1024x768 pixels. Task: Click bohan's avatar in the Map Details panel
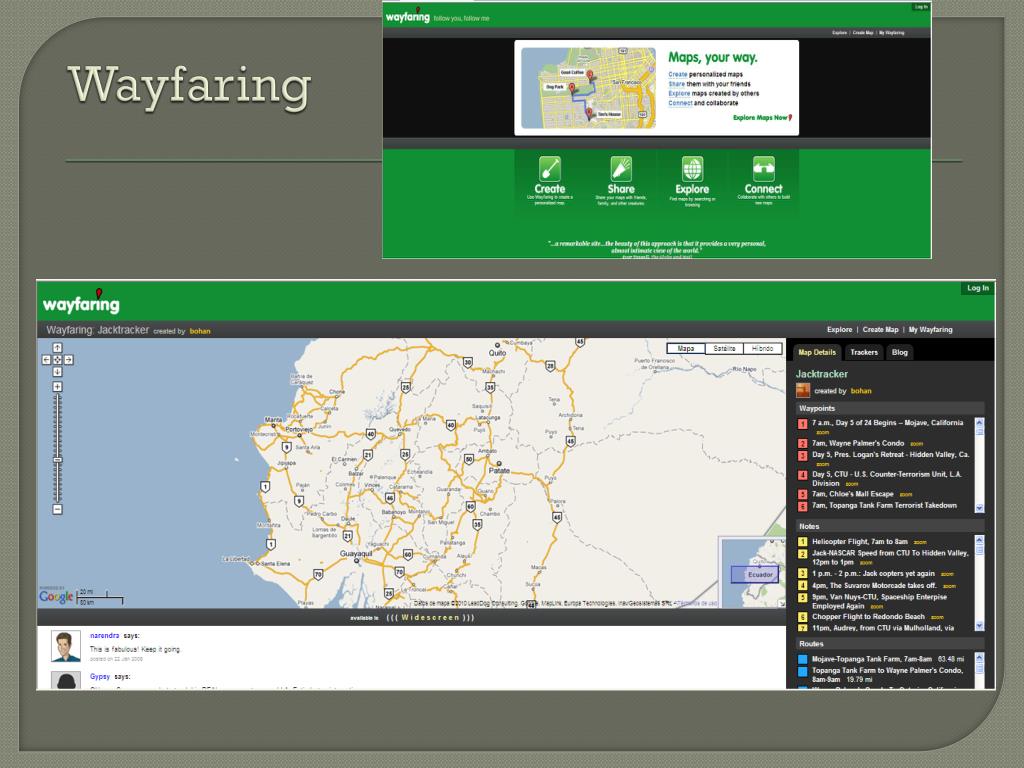pyautogui.click(x=803, y=391)
